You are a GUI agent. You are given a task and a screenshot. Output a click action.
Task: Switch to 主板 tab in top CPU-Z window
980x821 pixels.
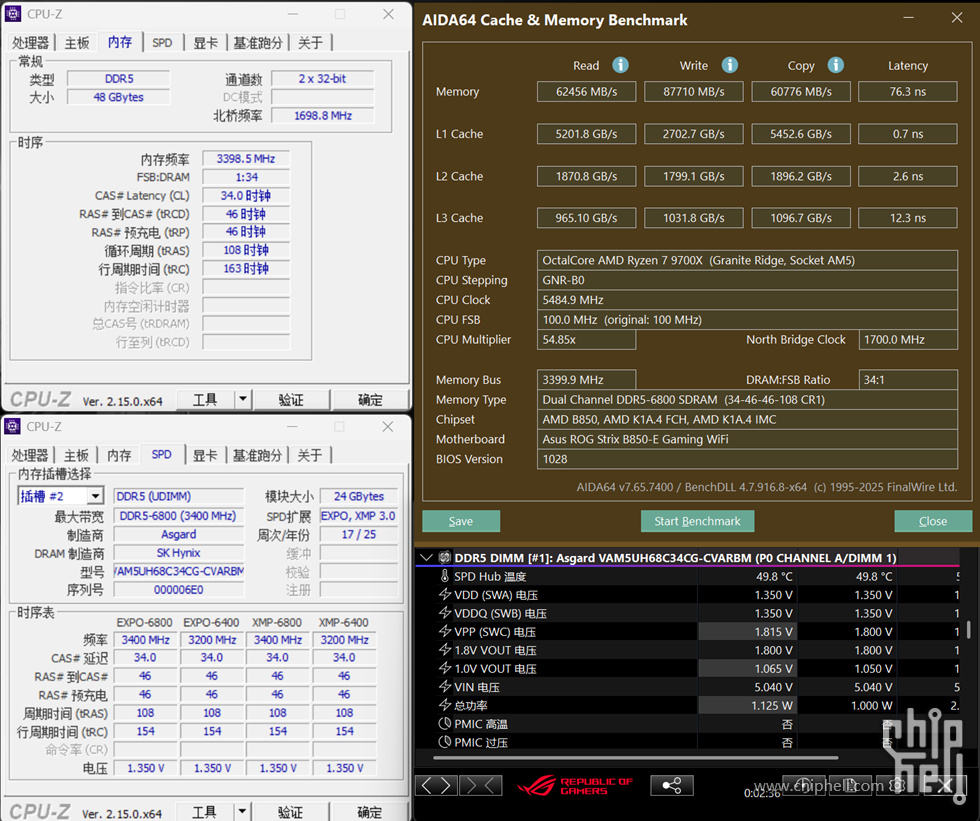(x=77, y=42)
